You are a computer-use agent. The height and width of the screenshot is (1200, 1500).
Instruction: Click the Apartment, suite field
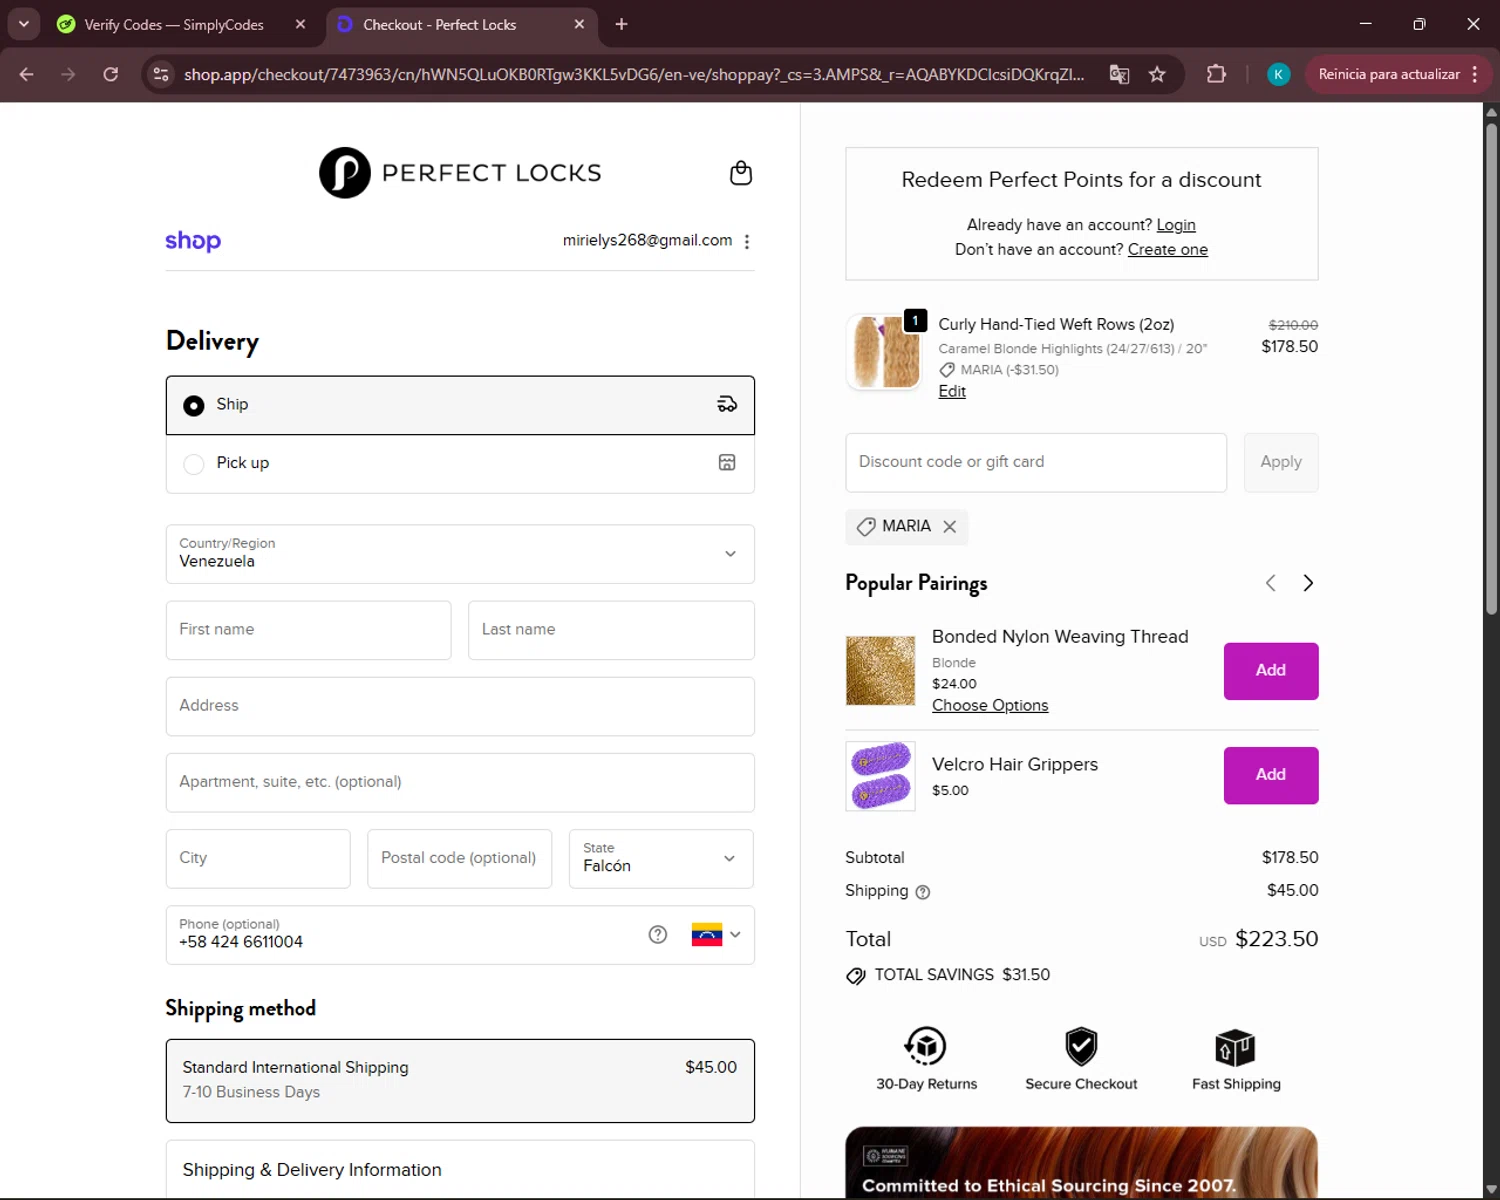460,782
